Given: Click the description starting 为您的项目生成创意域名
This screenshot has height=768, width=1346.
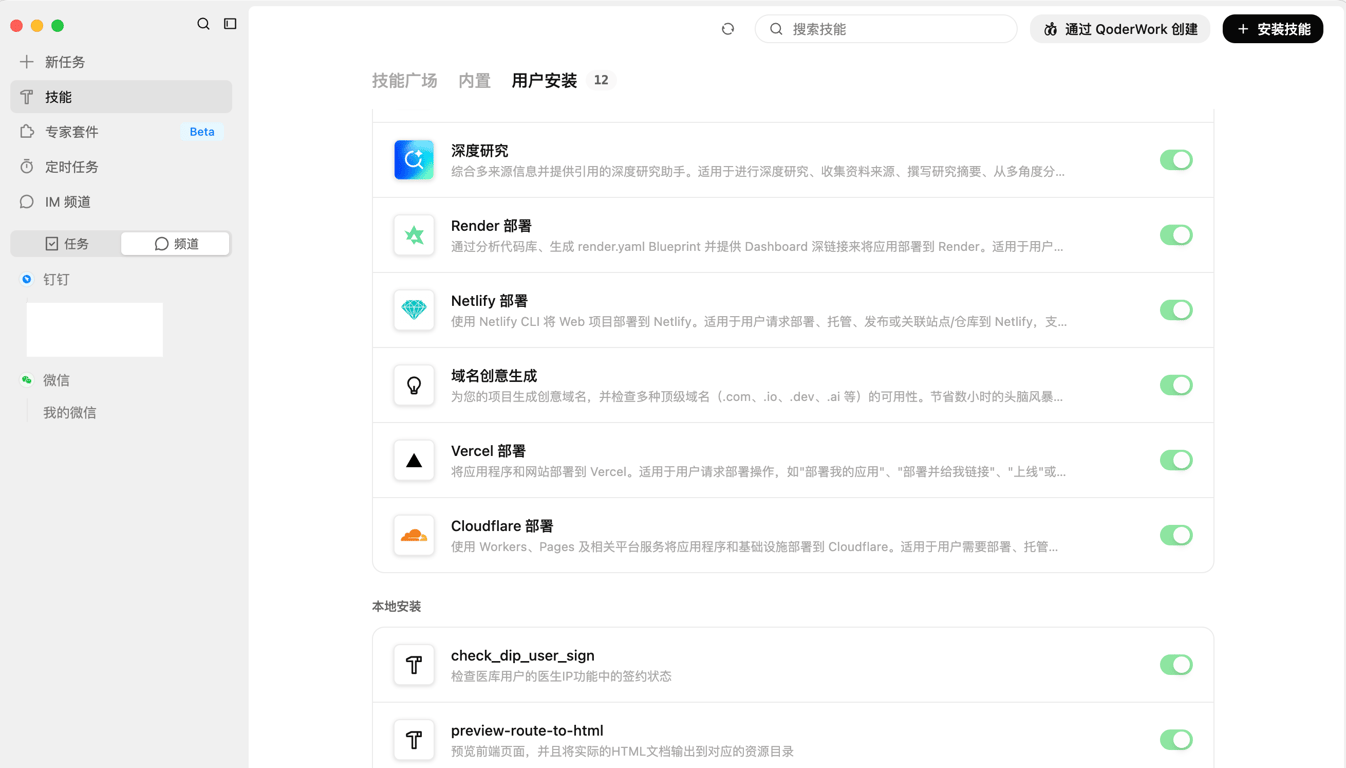Looking at the screenshot, I should click(x=757, y=397).
